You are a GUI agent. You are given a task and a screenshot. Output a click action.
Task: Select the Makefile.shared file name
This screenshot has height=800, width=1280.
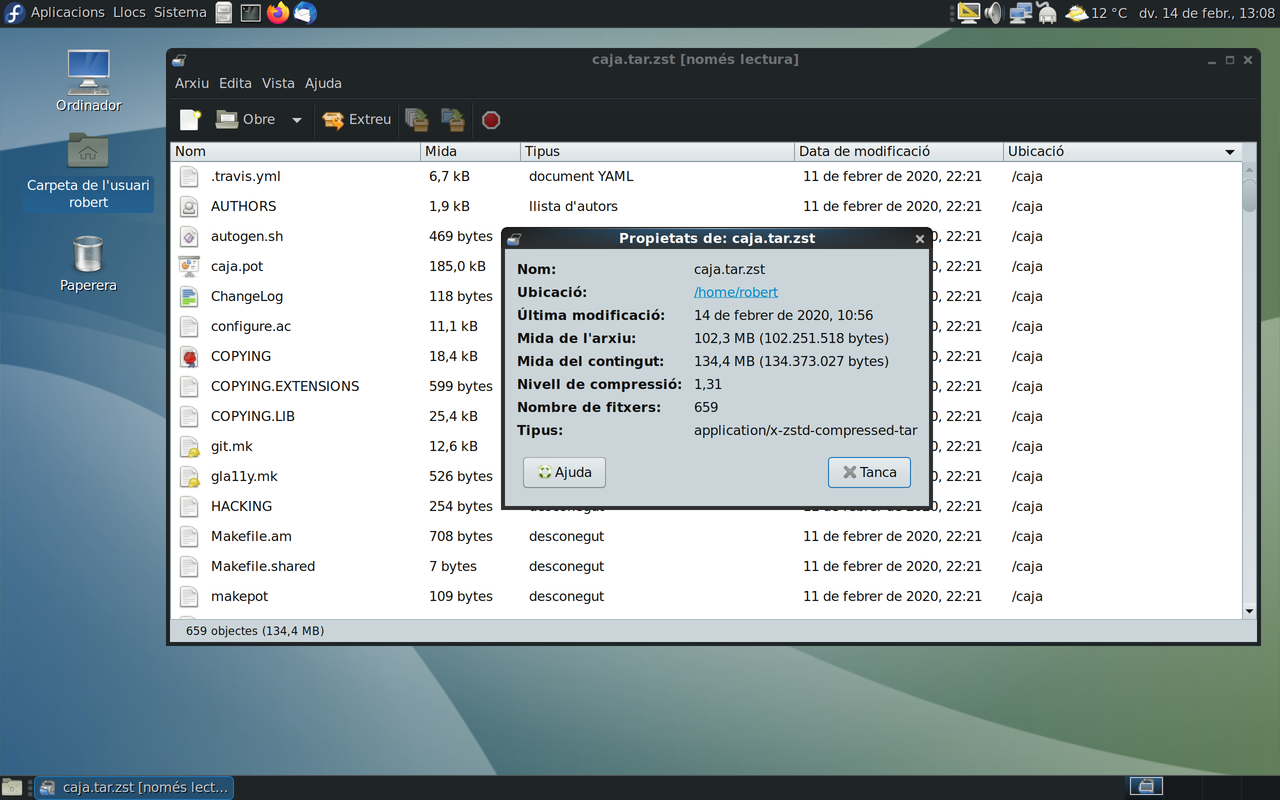[x=263, y=566]
